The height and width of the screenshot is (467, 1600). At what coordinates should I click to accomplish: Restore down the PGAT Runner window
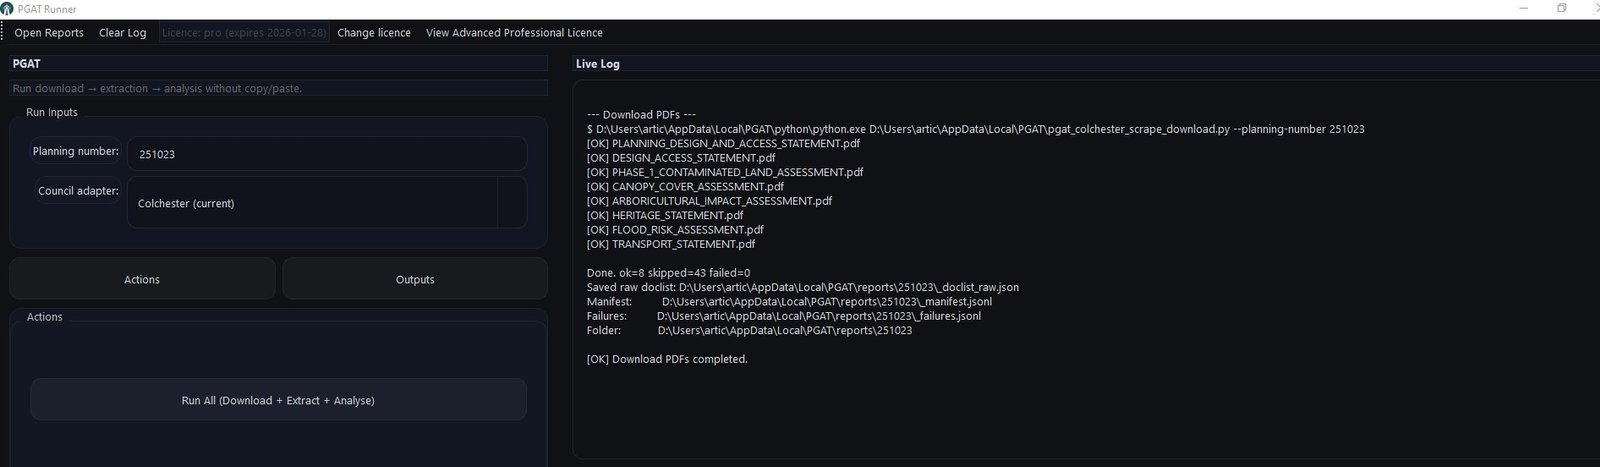[1561, 9]
